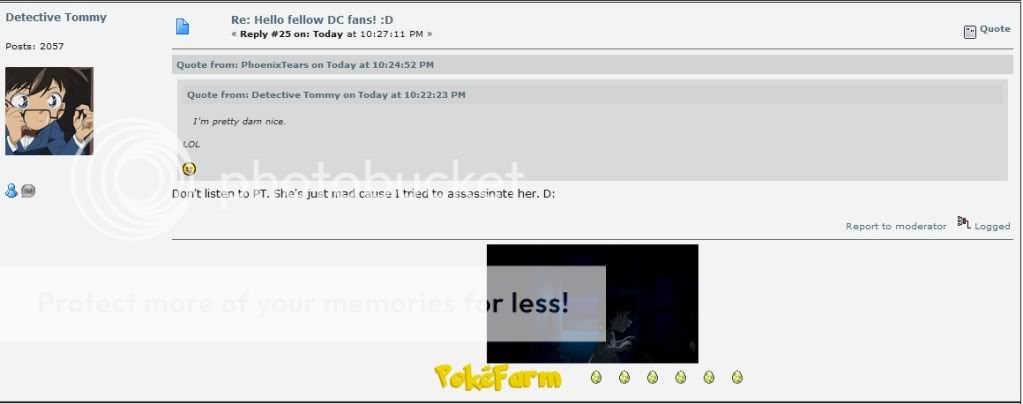Click the second PokéFarm egg
Image resolution: width=1023 pixels, height=404 pixels.
click(x=624, y=377)
